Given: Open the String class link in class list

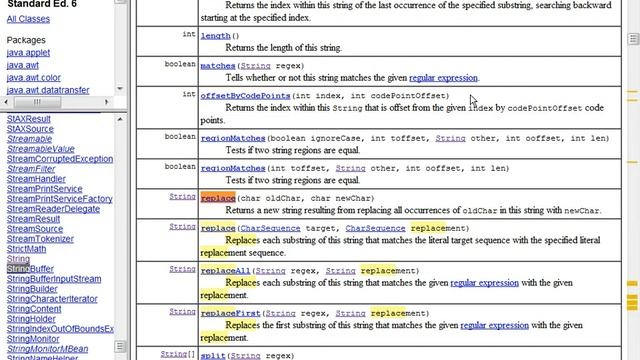Looking at the screenshot, I should pos(18,259).
